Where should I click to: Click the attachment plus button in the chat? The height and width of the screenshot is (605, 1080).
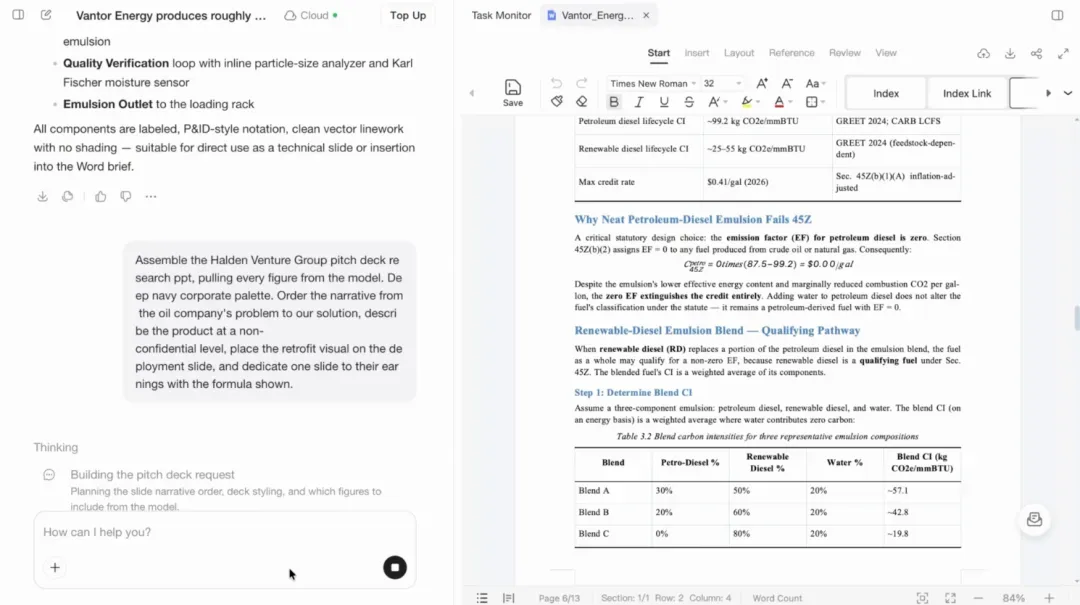coord(55,567)
